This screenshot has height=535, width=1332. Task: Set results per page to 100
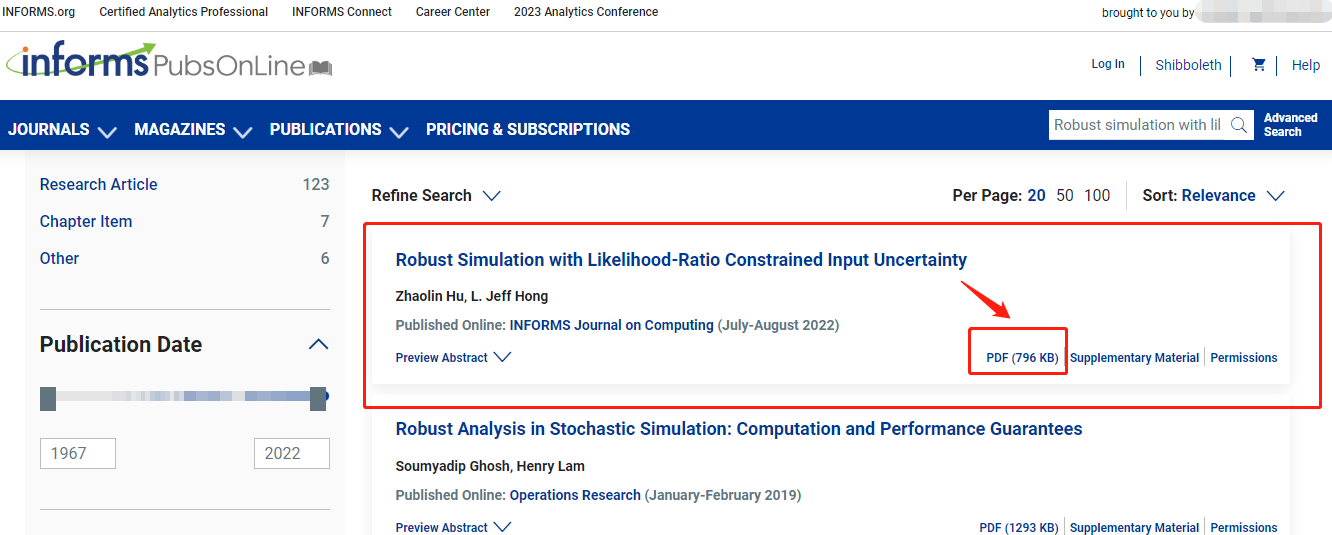1097,196
